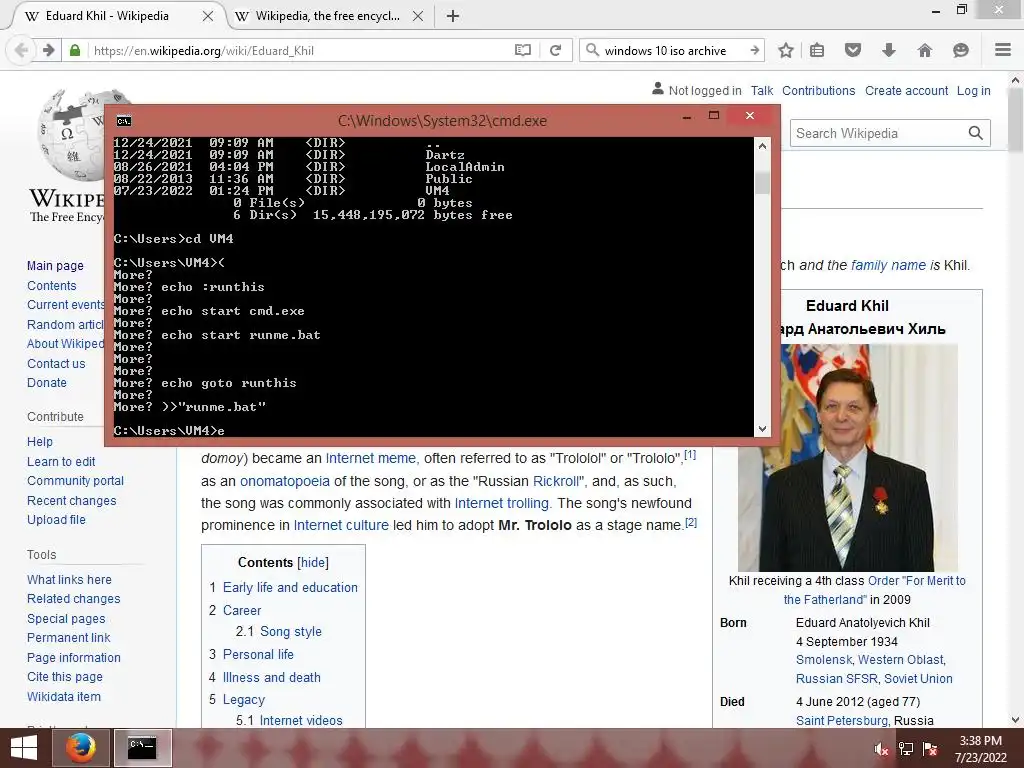Open the Hello chat smiley icon
This screenshot has height=768, width=1024.
tap(961, 50)
